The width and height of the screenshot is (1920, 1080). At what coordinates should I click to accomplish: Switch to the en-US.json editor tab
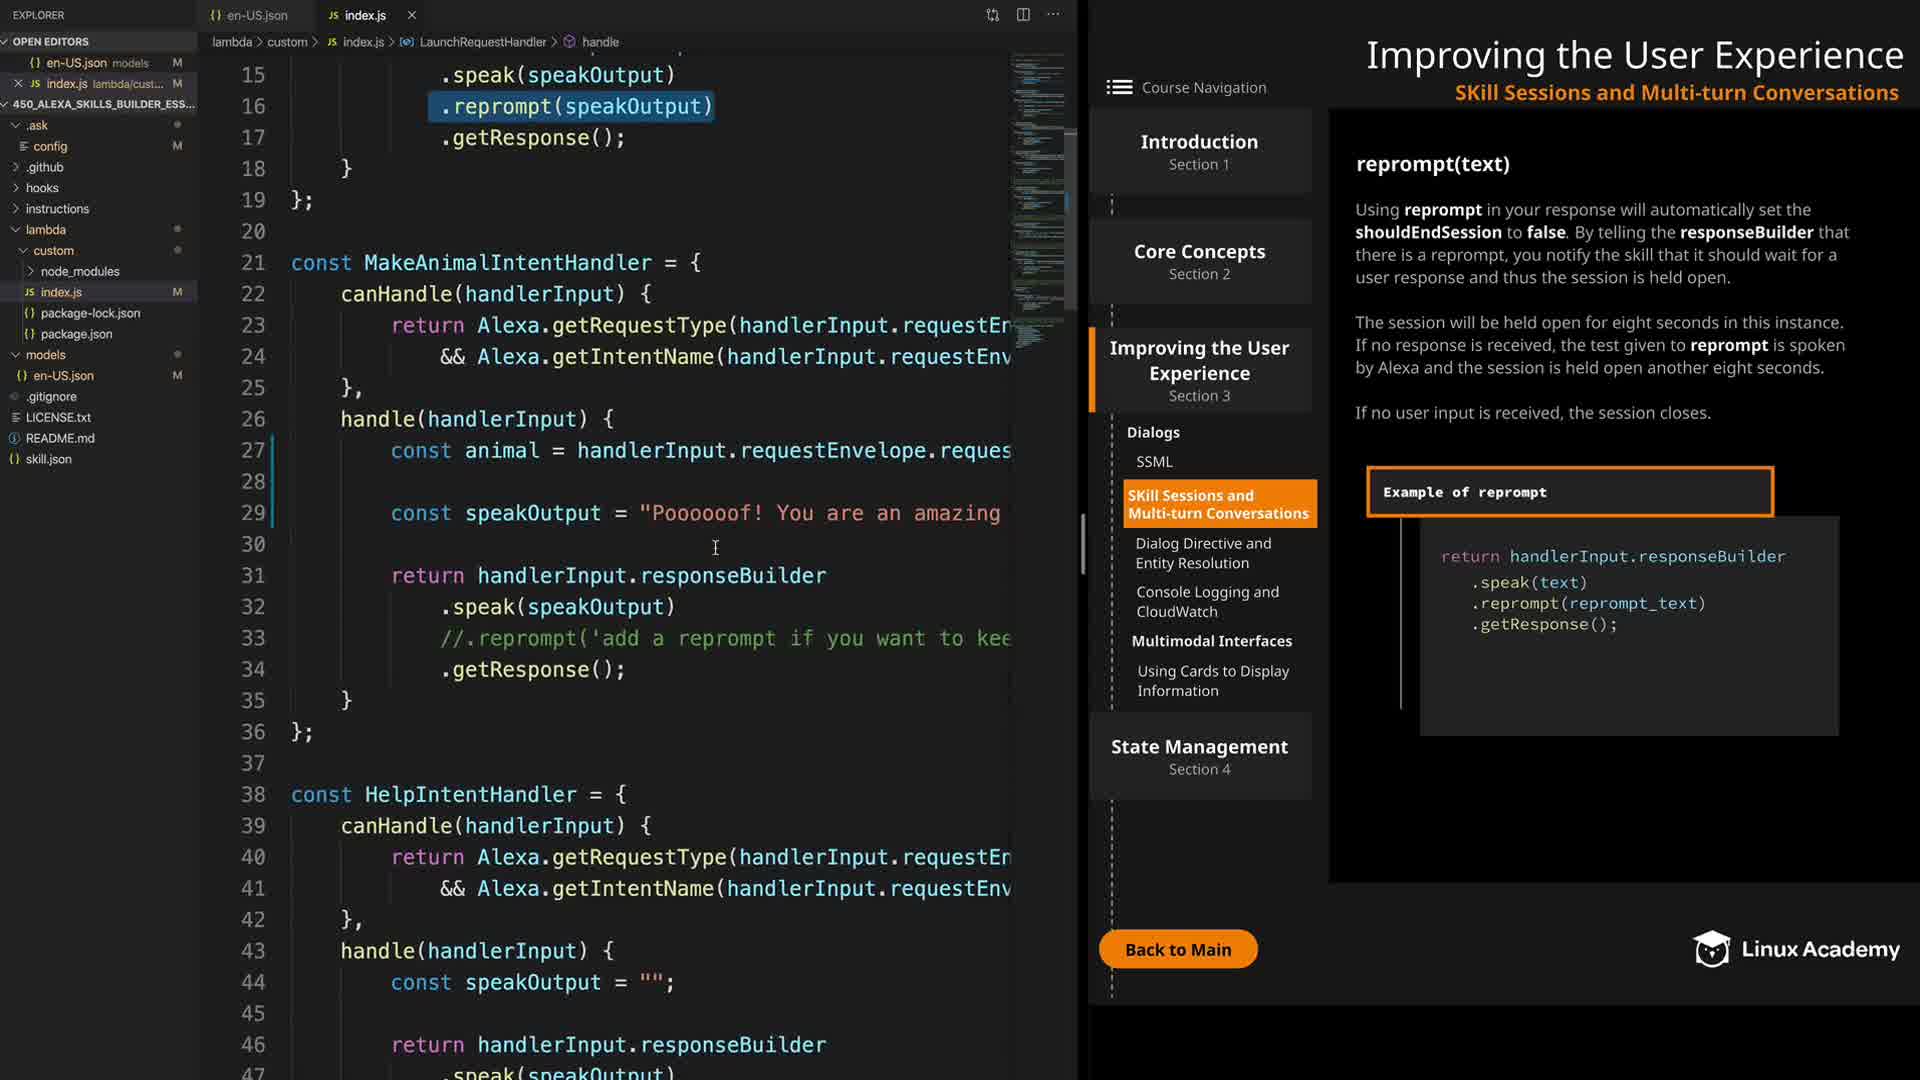[x=256, y=15]
